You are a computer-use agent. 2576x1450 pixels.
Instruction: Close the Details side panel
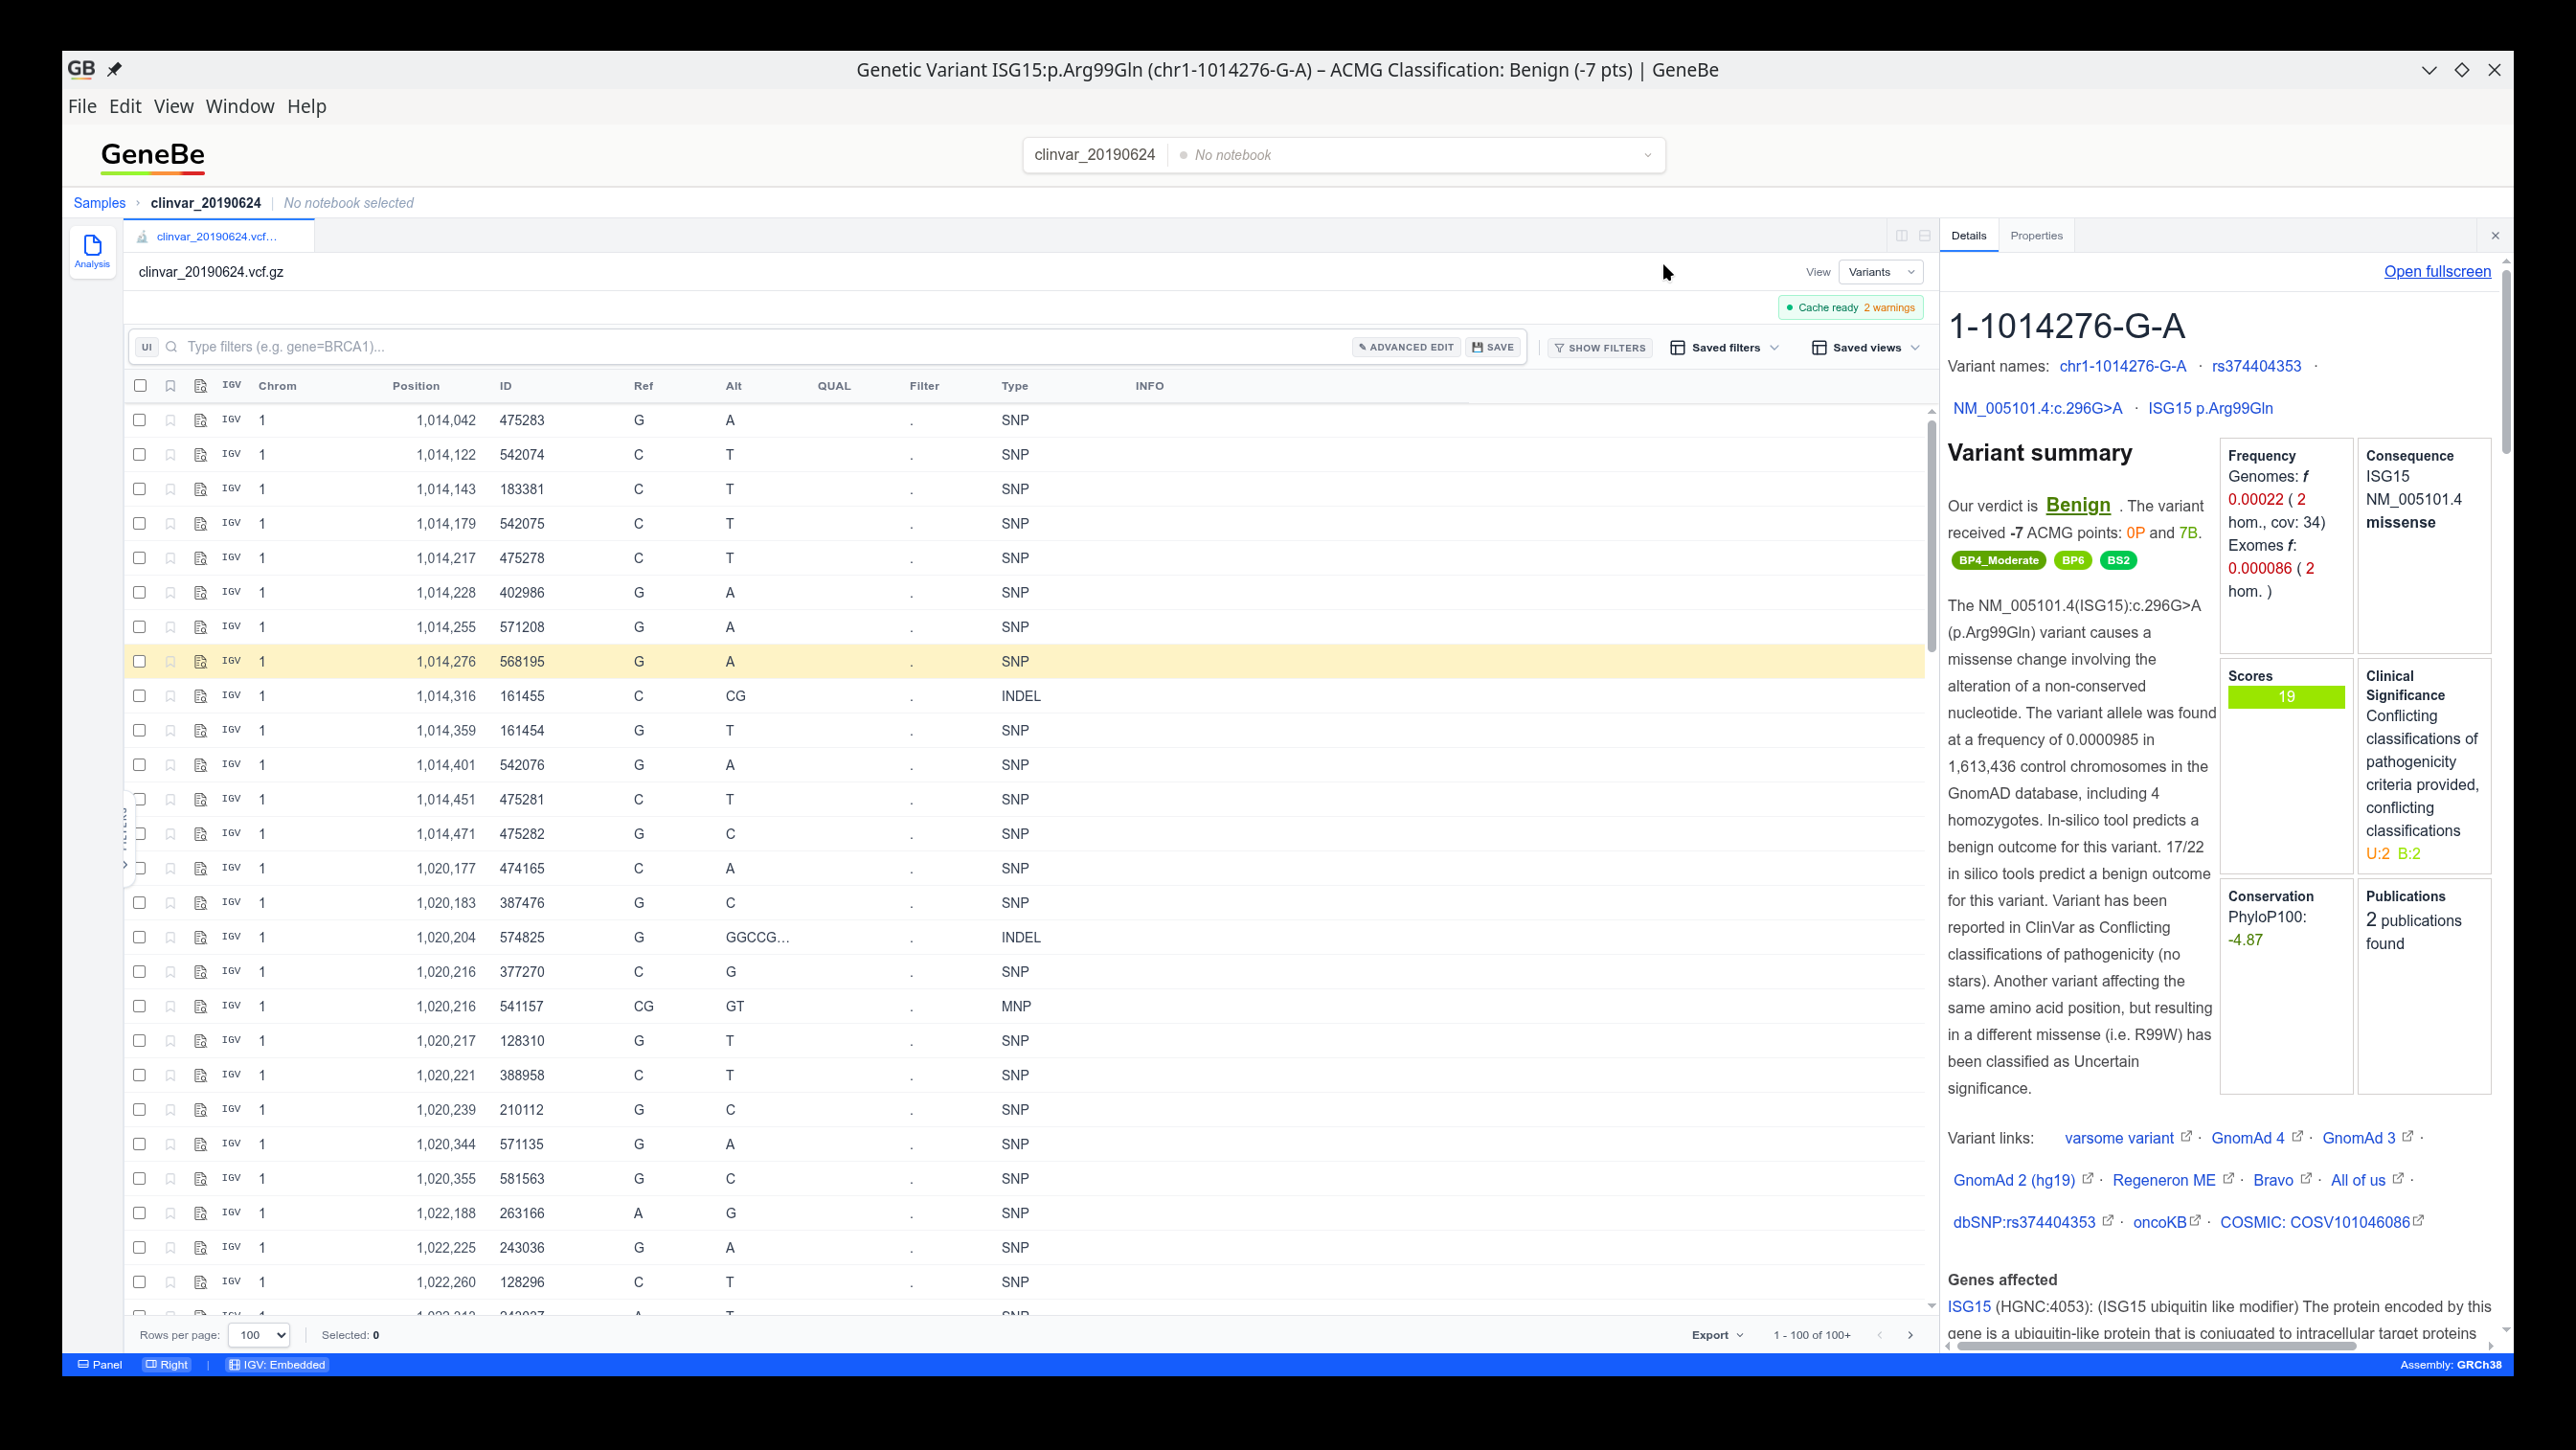click(2495, 236)
